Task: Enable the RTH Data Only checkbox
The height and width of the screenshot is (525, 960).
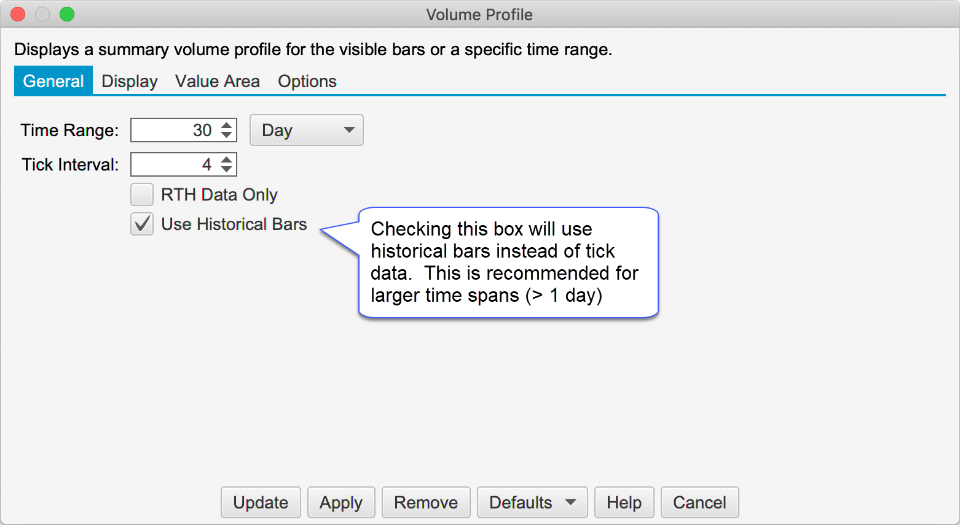Action: pos(142,195)
